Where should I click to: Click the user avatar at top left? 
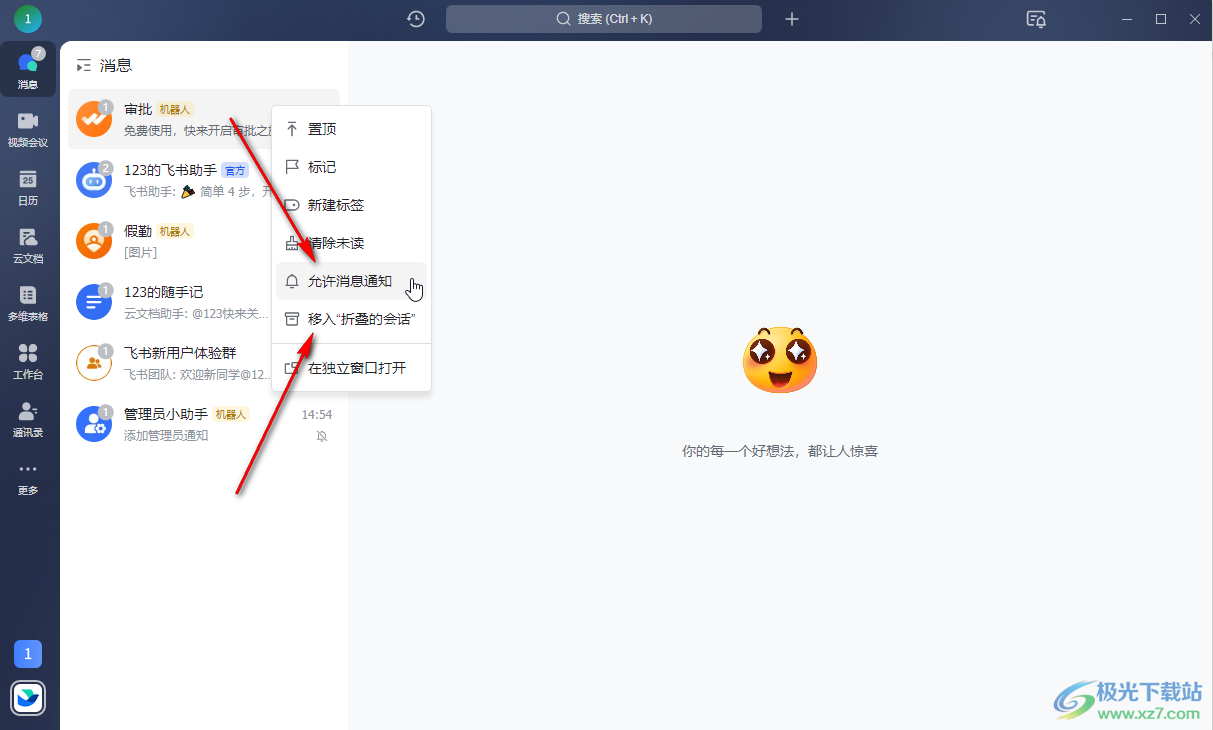[x=27, y=18]
